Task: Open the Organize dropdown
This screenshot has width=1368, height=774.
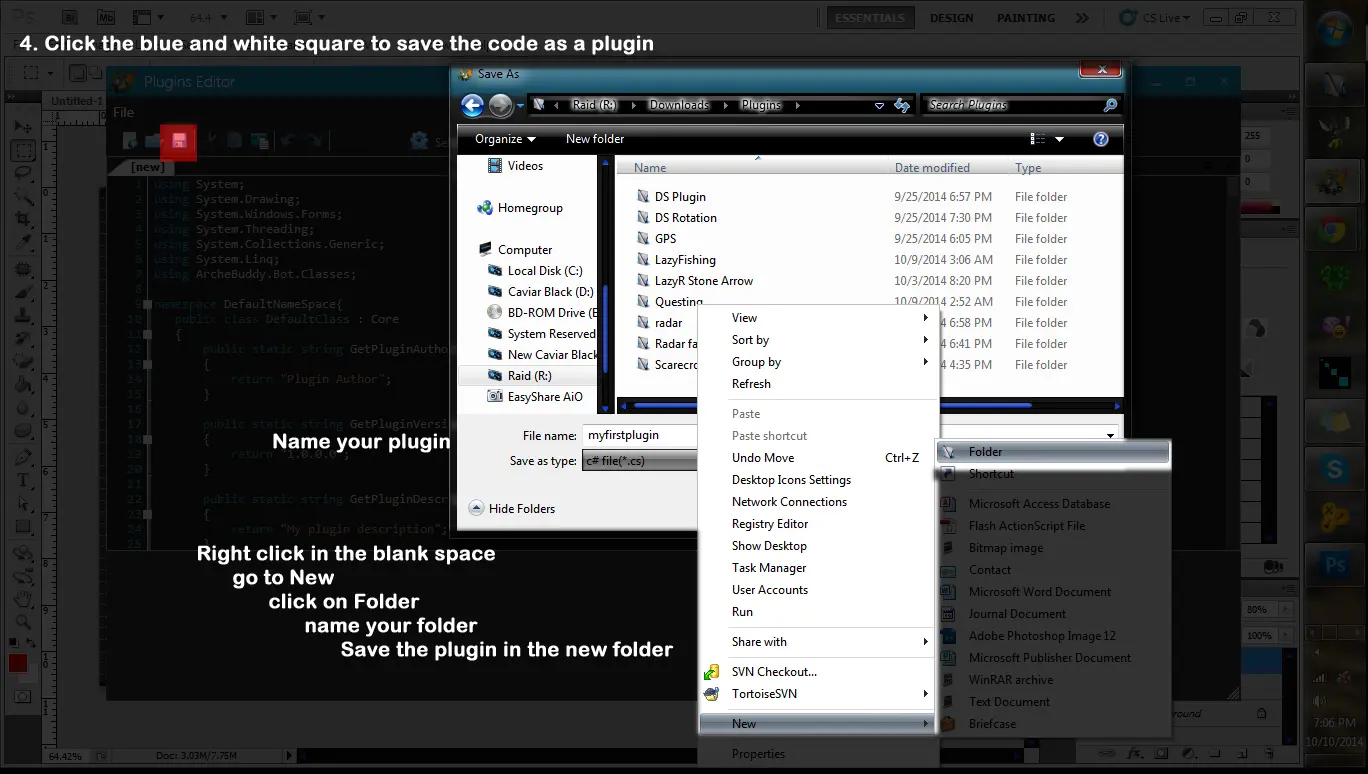Action: [x=505, y=139]
